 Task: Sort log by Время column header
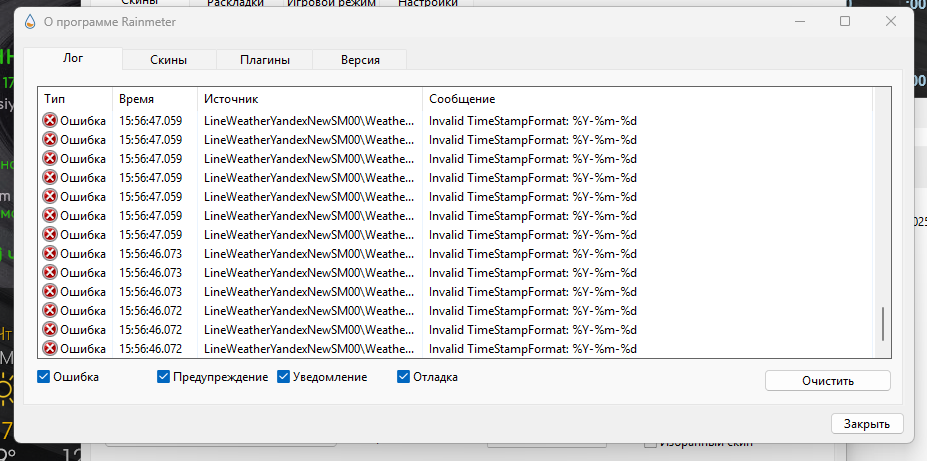coord(155,99)
